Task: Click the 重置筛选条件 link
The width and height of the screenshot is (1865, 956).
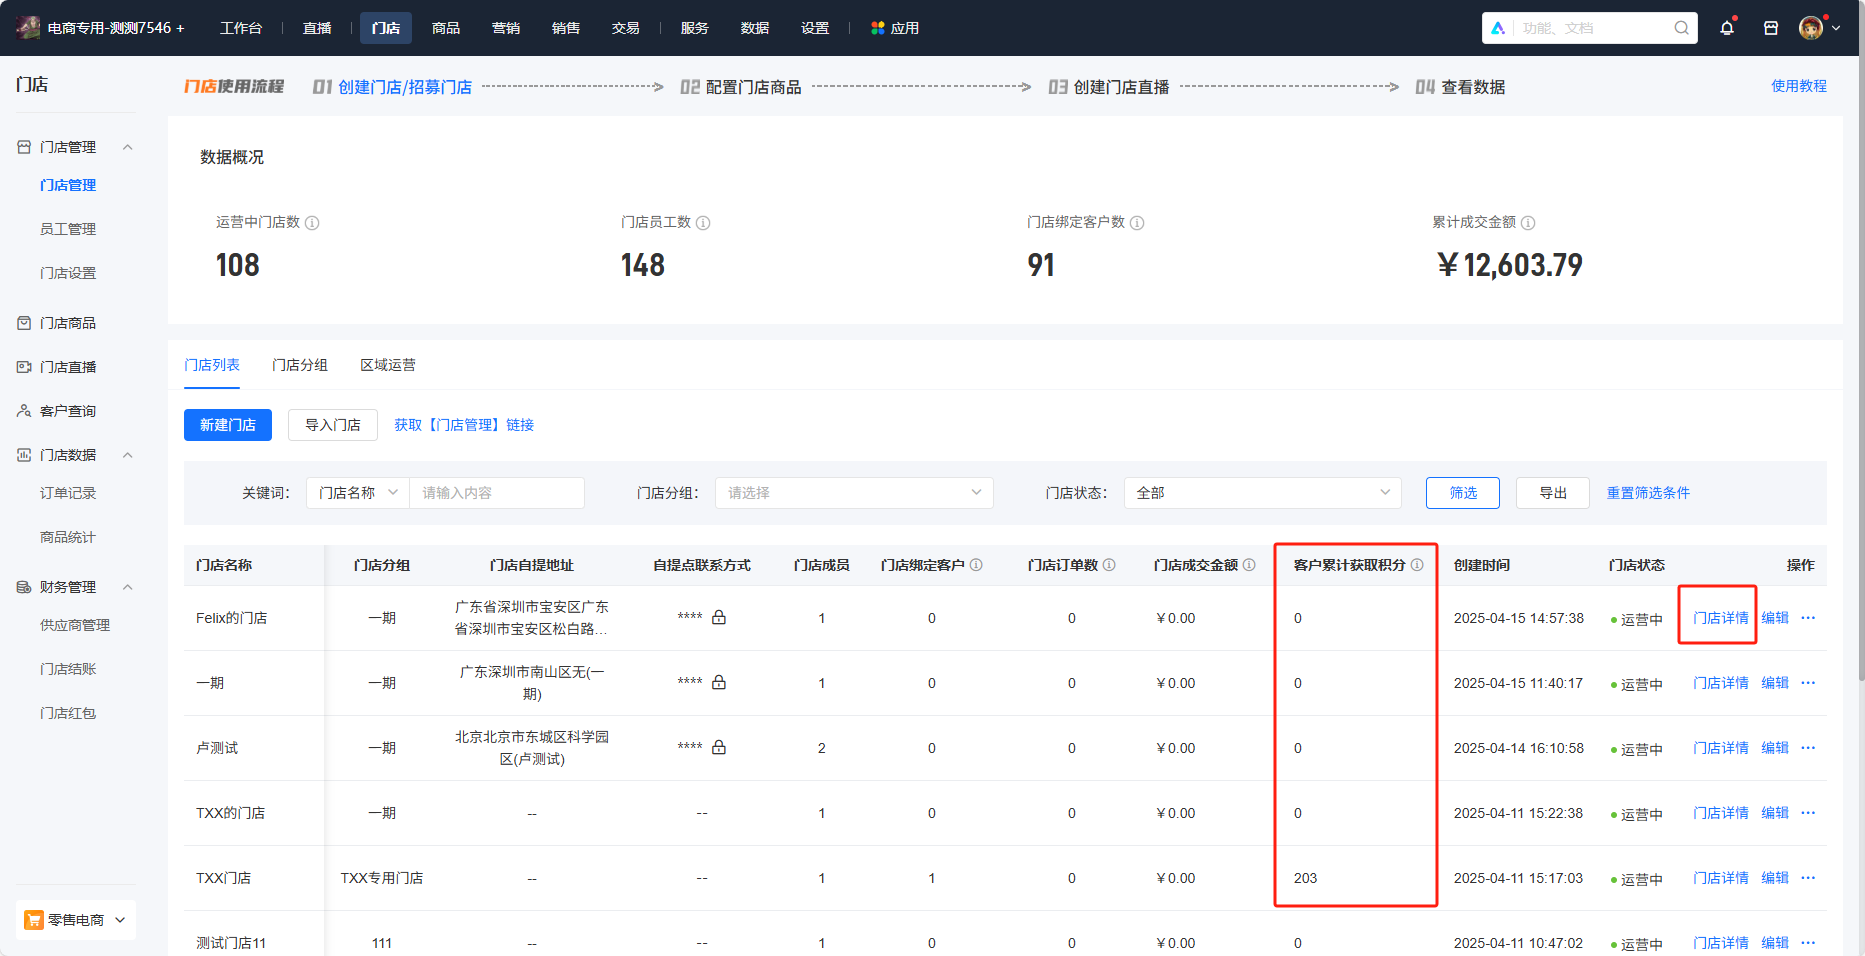Action: [x=1648, y=493]
